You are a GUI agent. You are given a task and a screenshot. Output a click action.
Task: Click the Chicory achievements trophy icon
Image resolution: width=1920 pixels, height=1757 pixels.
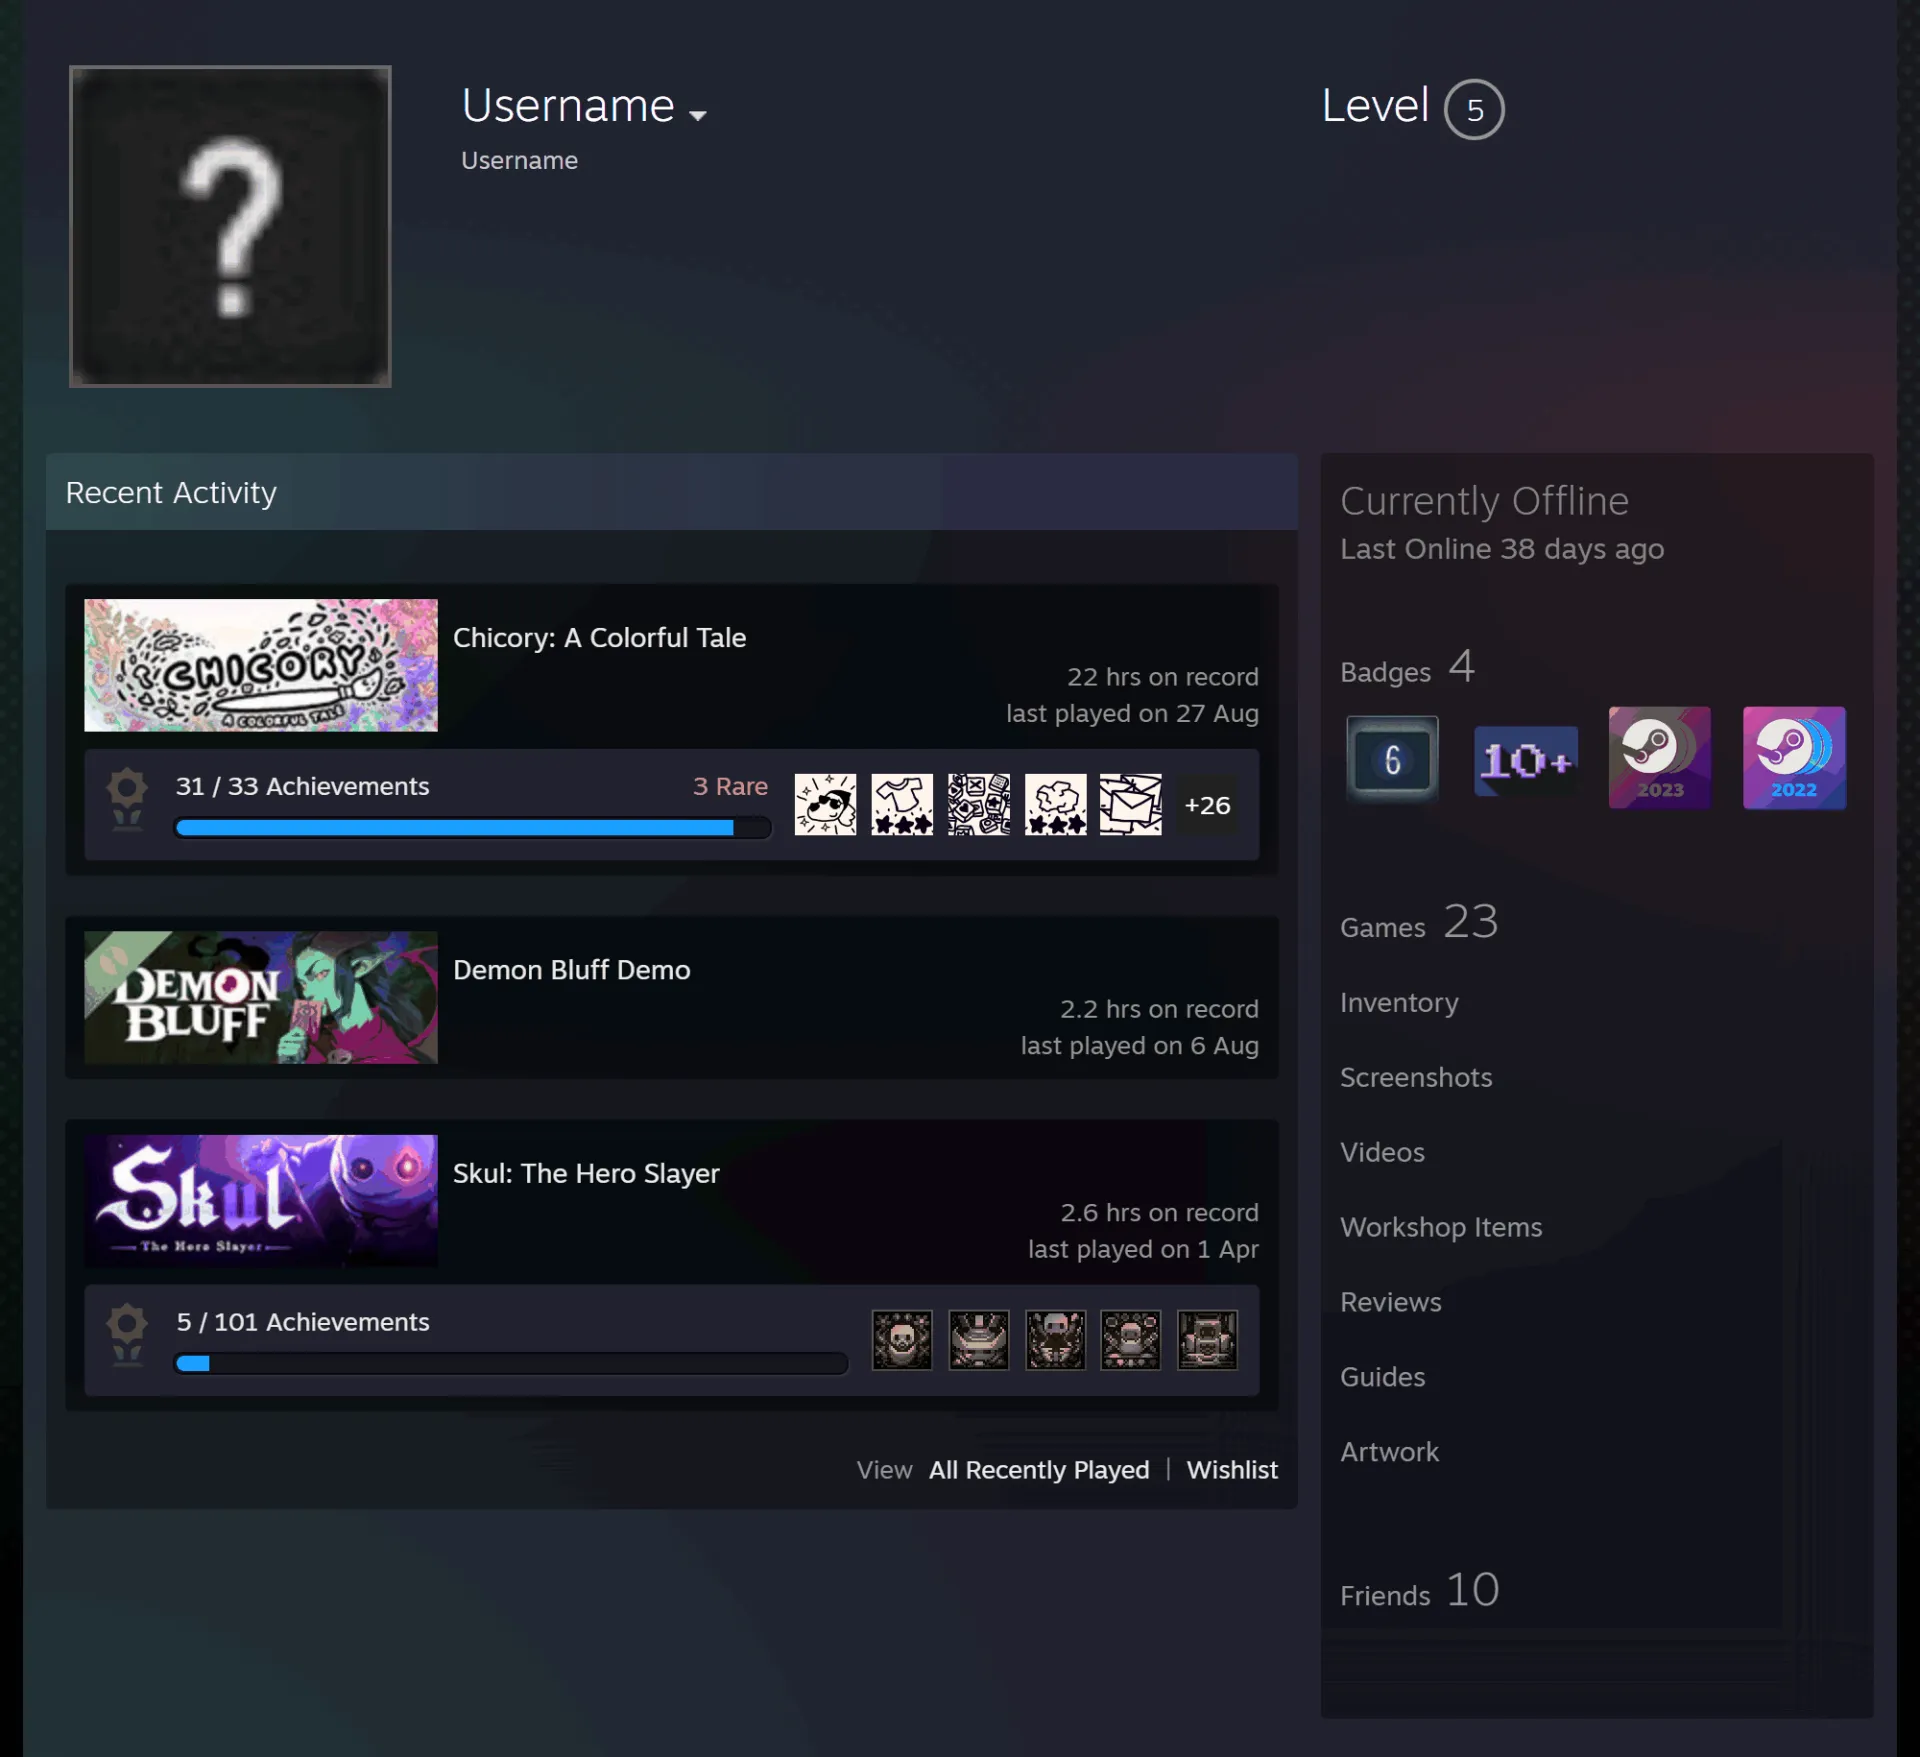coord(127,799)
